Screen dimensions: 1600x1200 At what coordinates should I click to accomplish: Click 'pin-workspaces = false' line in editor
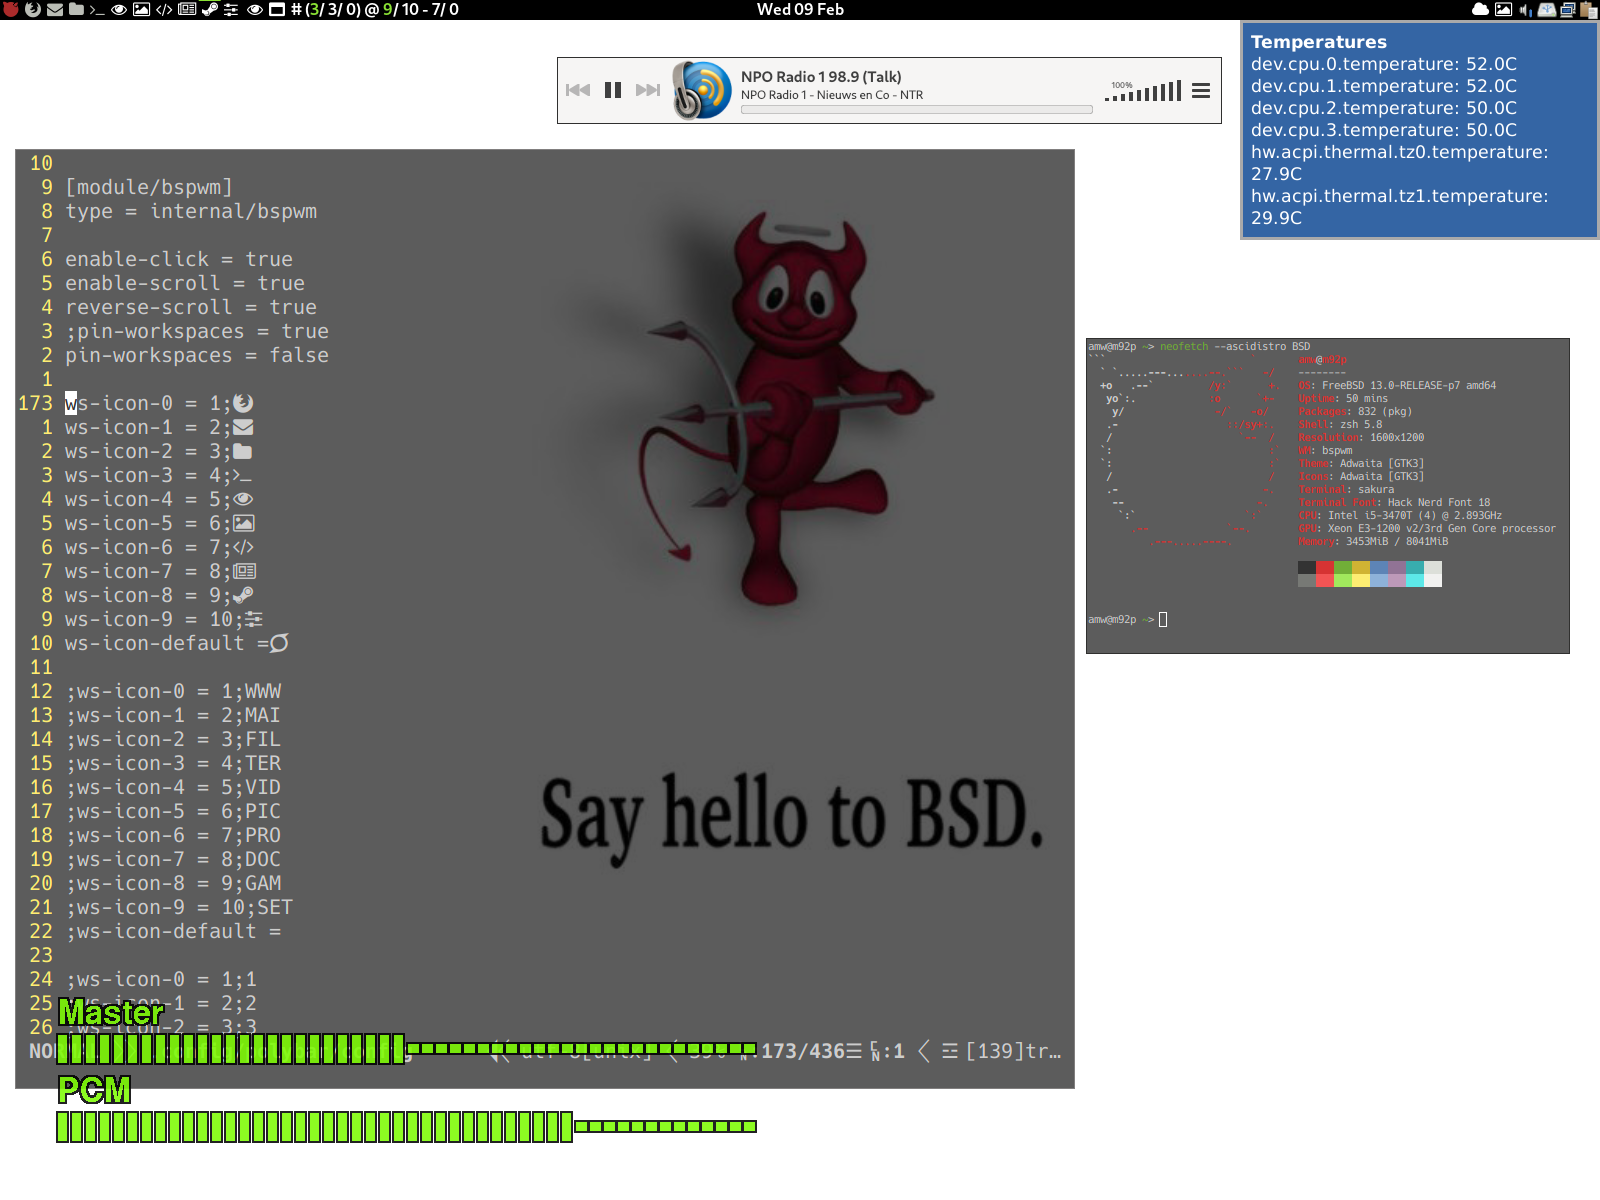point(197,355)
